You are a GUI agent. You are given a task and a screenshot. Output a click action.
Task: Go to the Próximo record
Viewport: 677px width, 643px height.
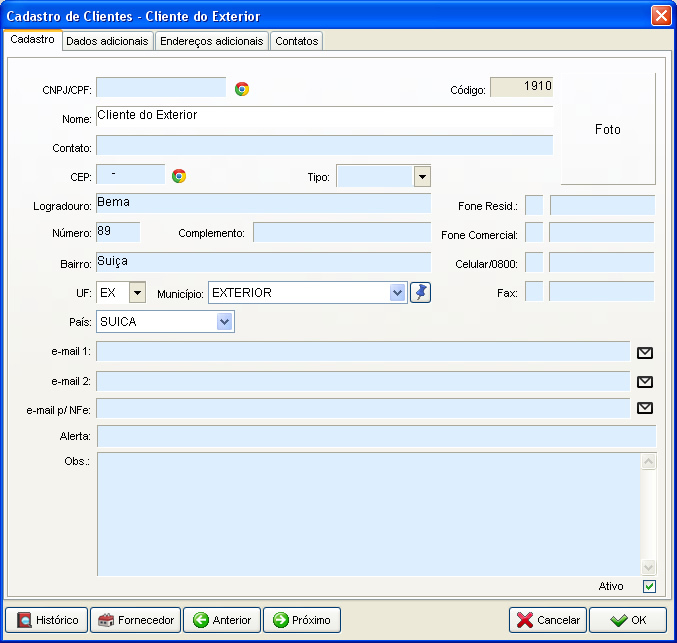(301, 620)
